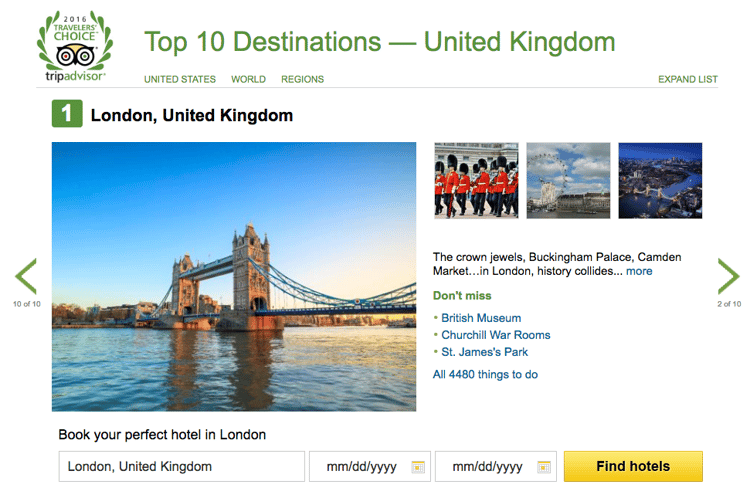Go to next destination with right arrow
This screenshot has width=750, height=498.
point(729,276)
